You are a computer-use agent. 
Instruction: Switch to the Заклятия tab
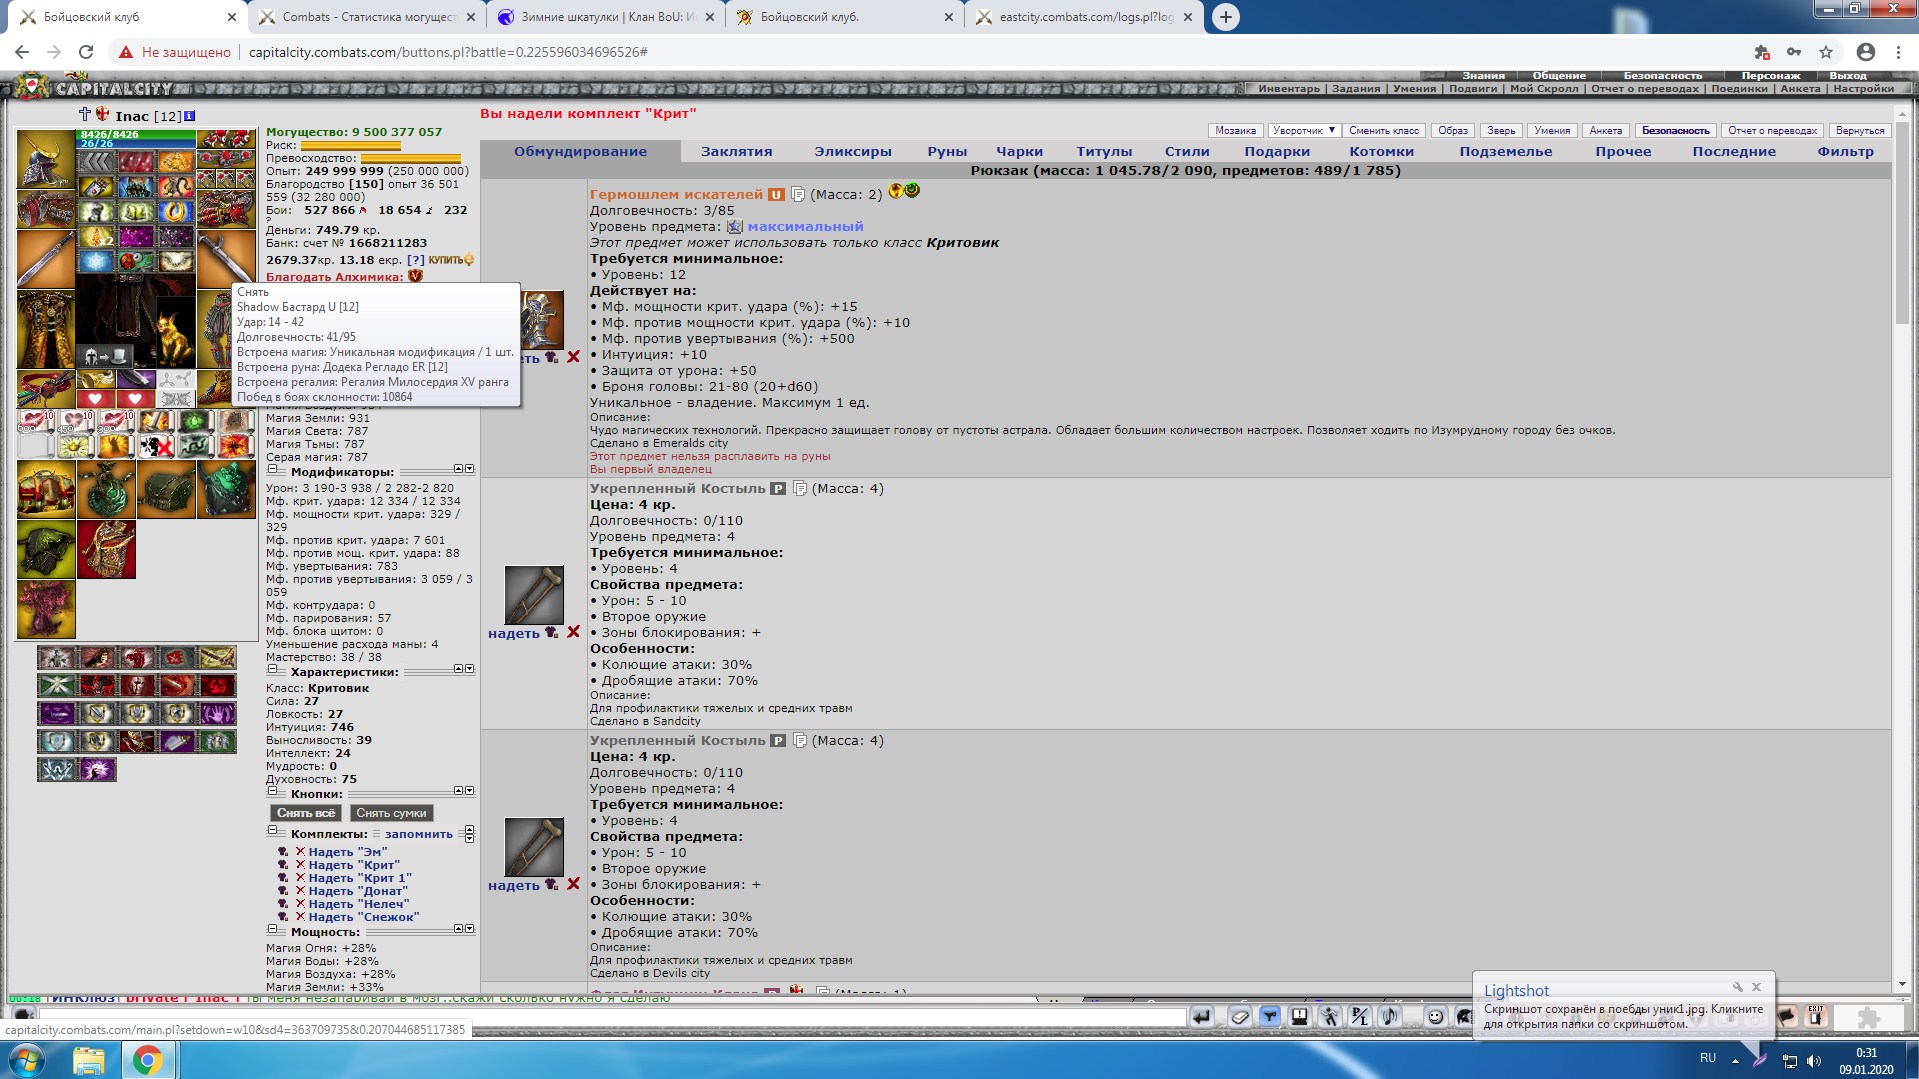click(x=736, y=152)
